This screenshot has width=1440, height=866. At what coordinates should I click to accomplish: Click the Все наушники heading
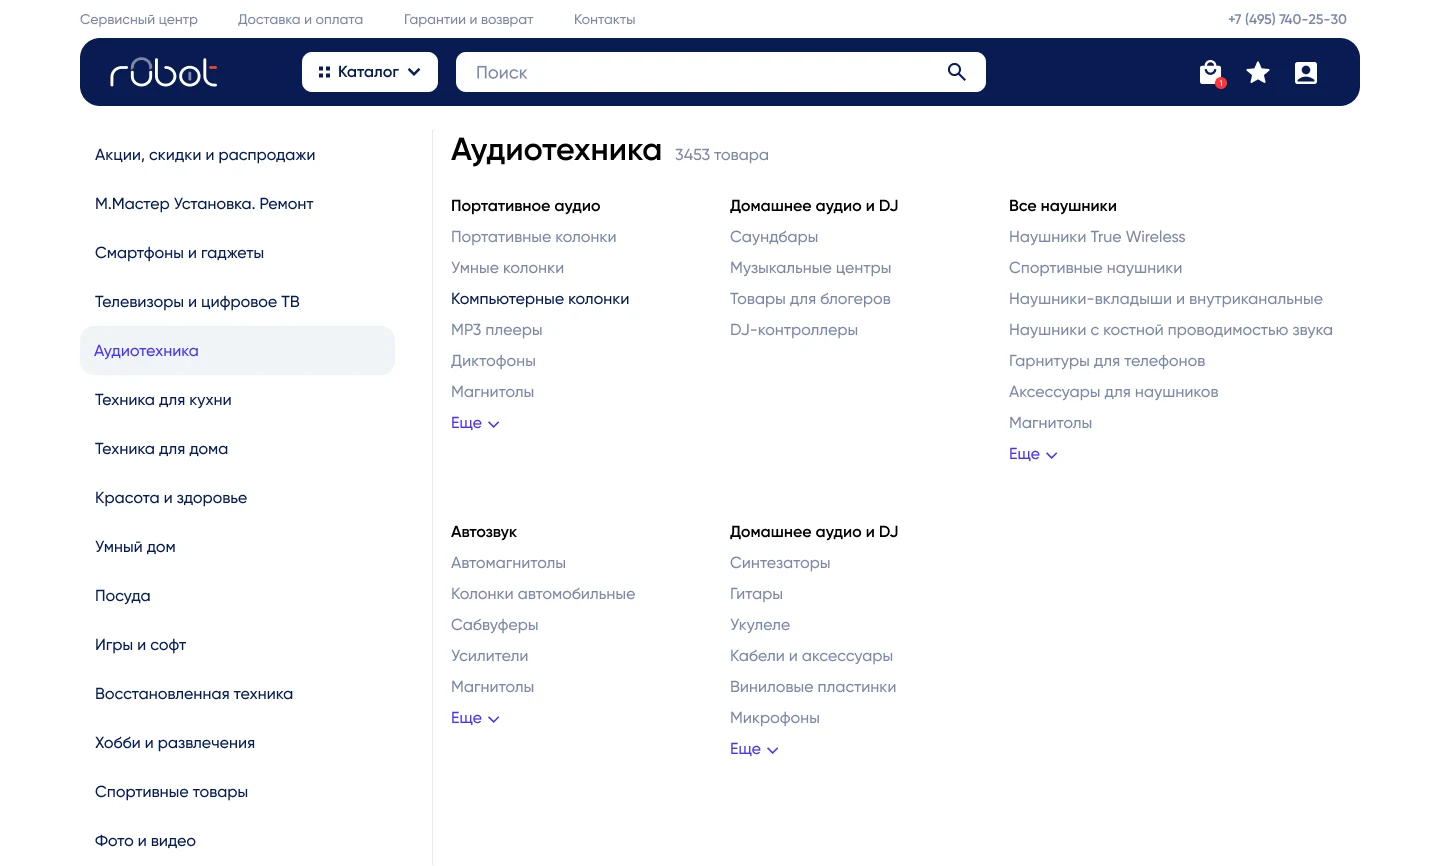coord(1063,206)
